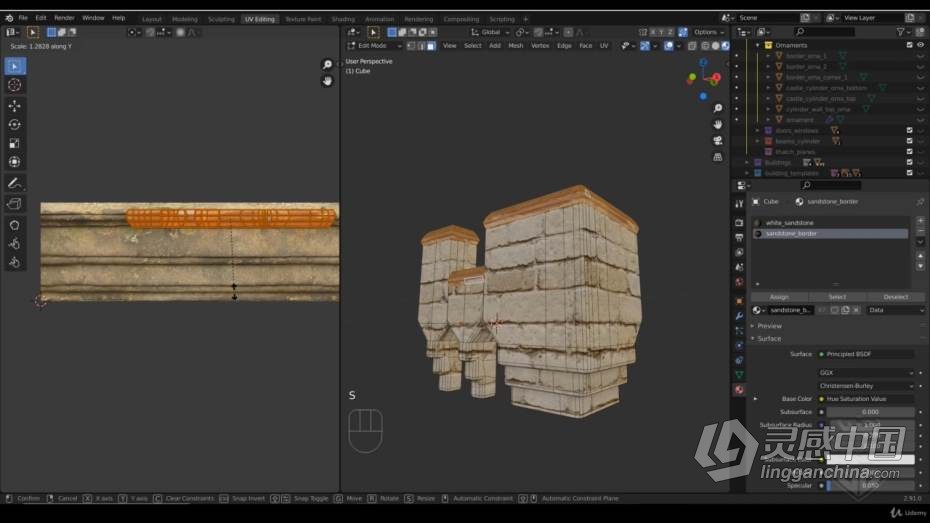Activate the Rotate tool in UV editor
This screenshot has height=523, width=930.
tap(15, 125)
